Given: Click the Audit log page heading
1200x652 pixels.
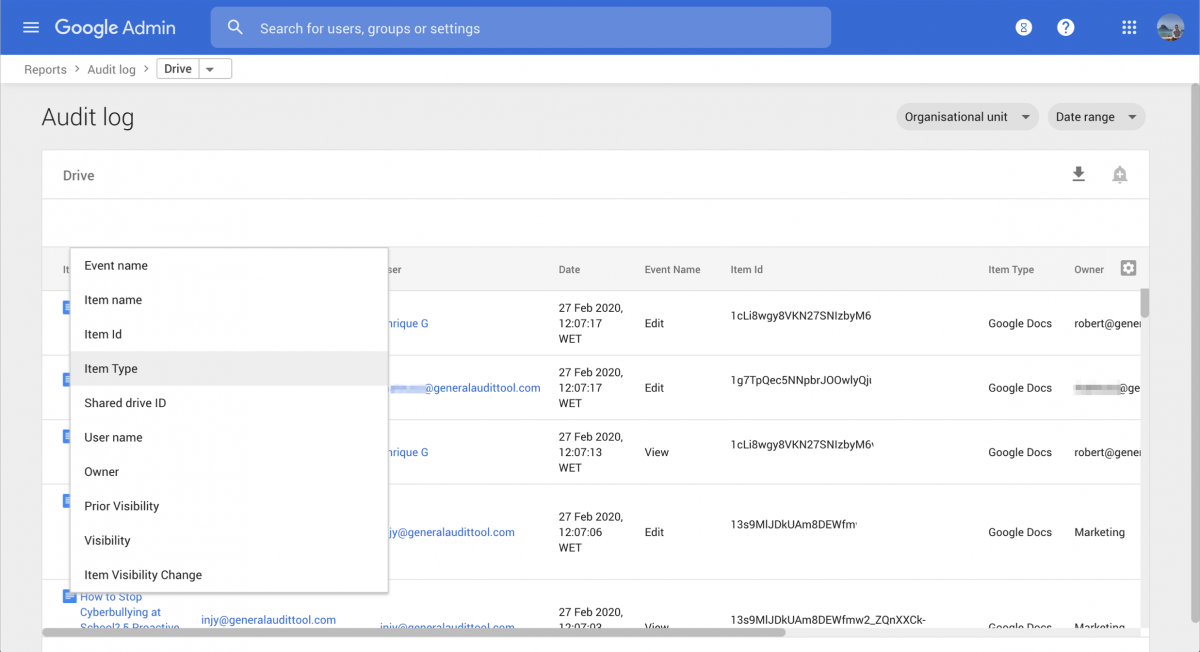Looking at the screenshot, I should (88, 117).
